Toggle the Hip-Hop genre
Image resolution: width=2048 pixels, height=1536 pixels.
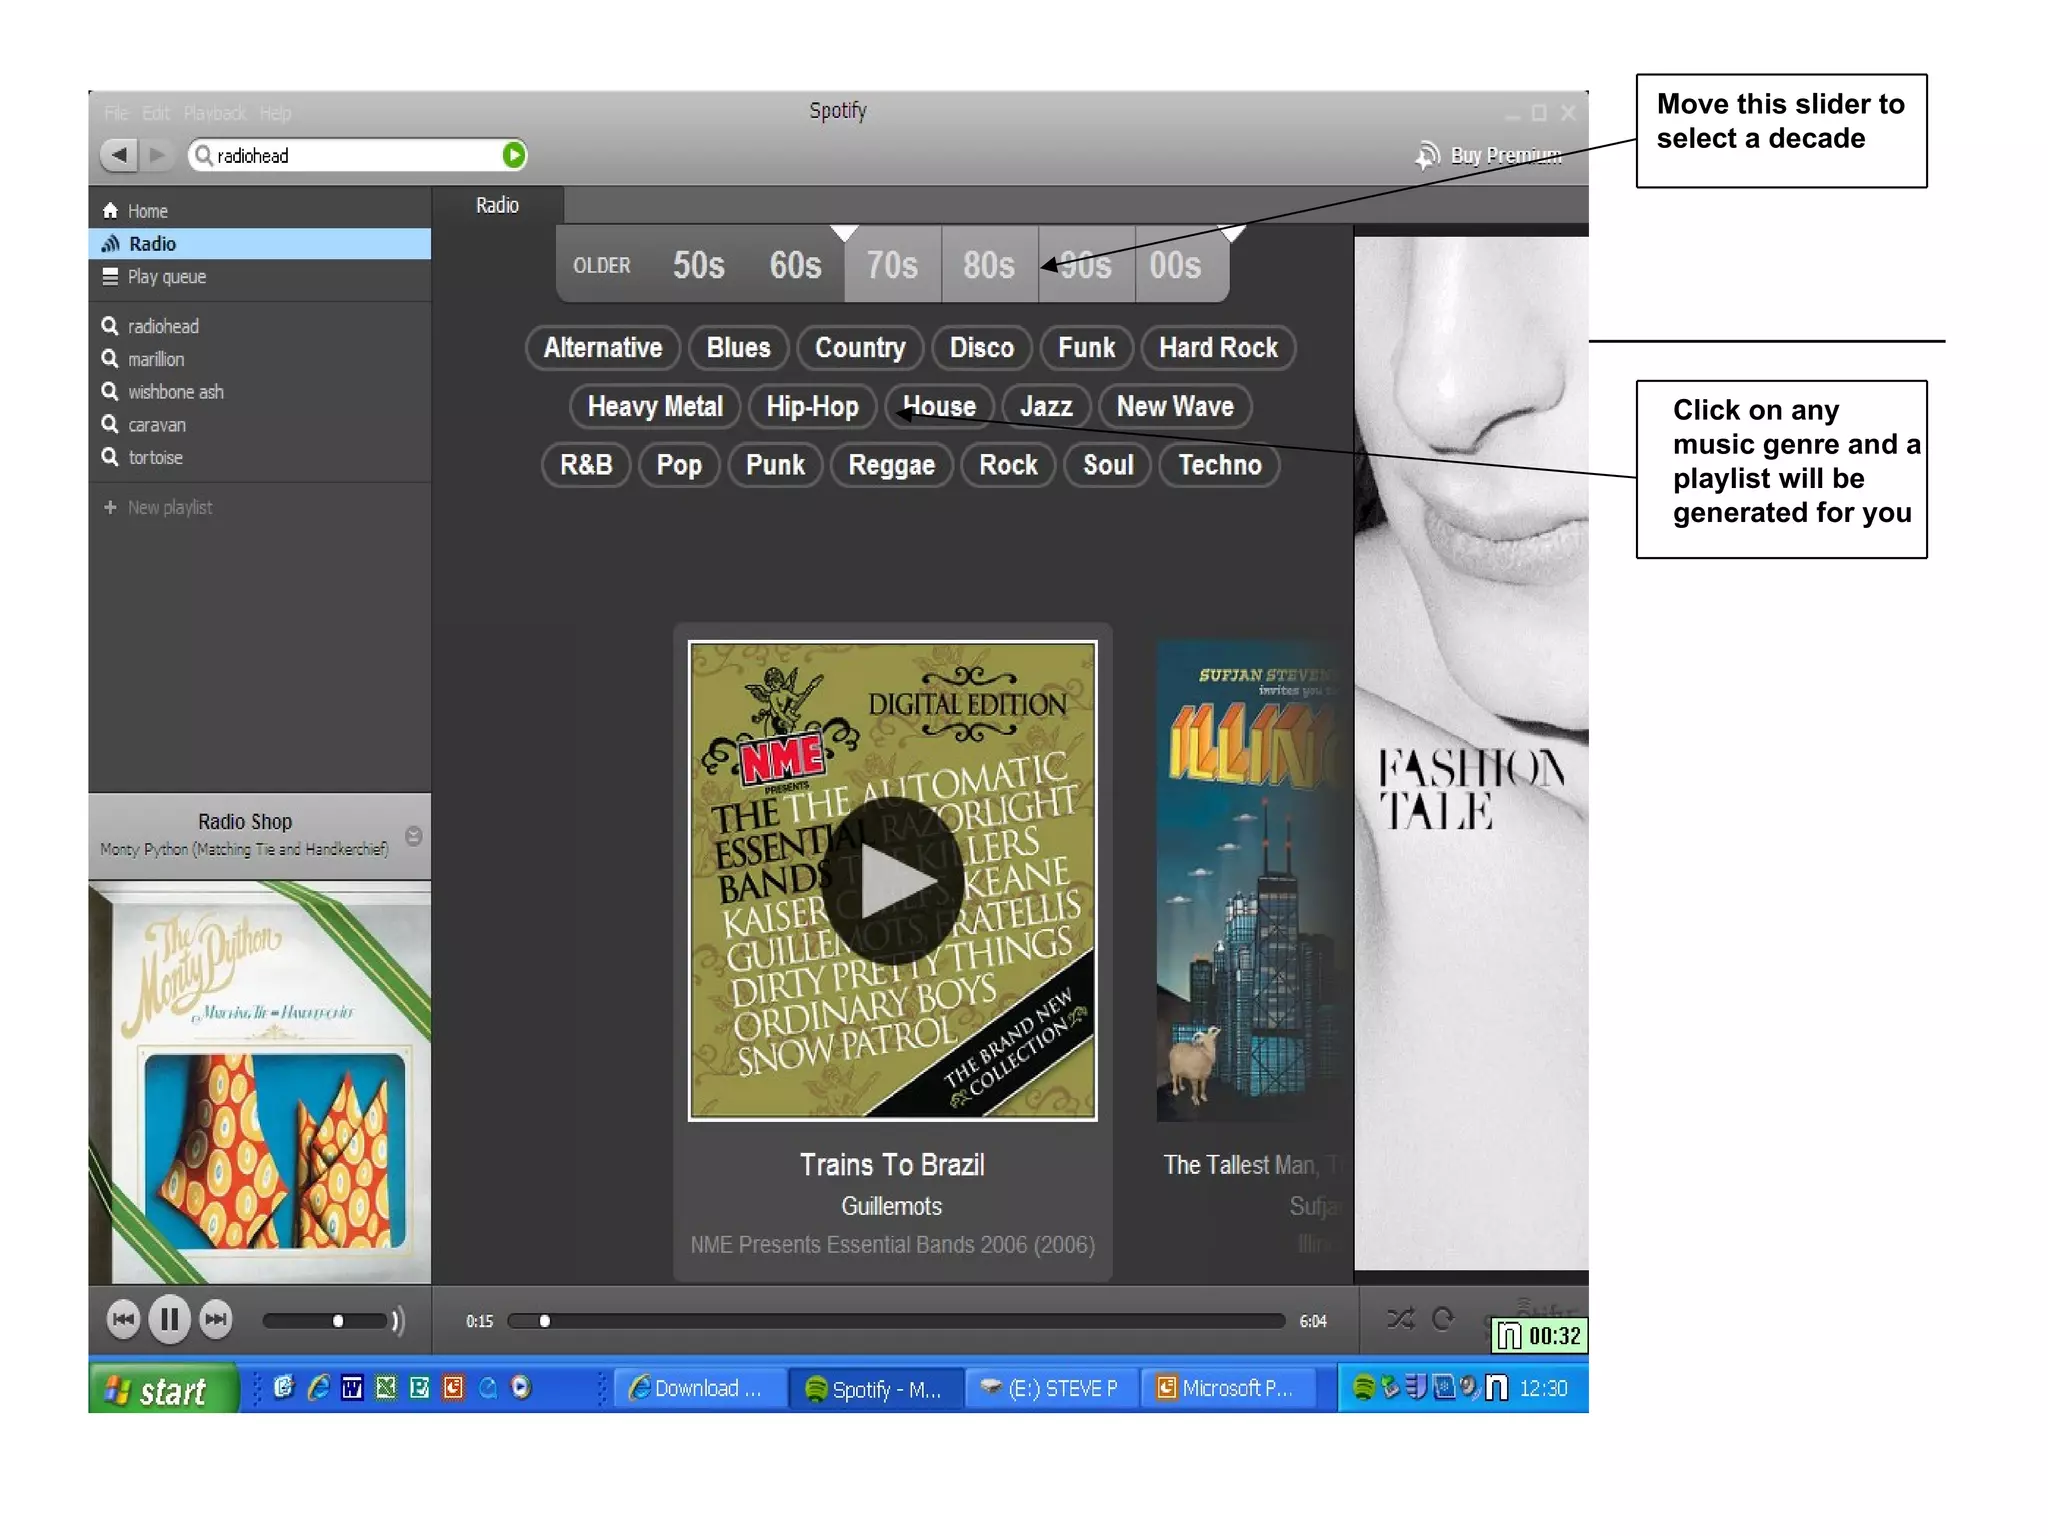point(812,407)
